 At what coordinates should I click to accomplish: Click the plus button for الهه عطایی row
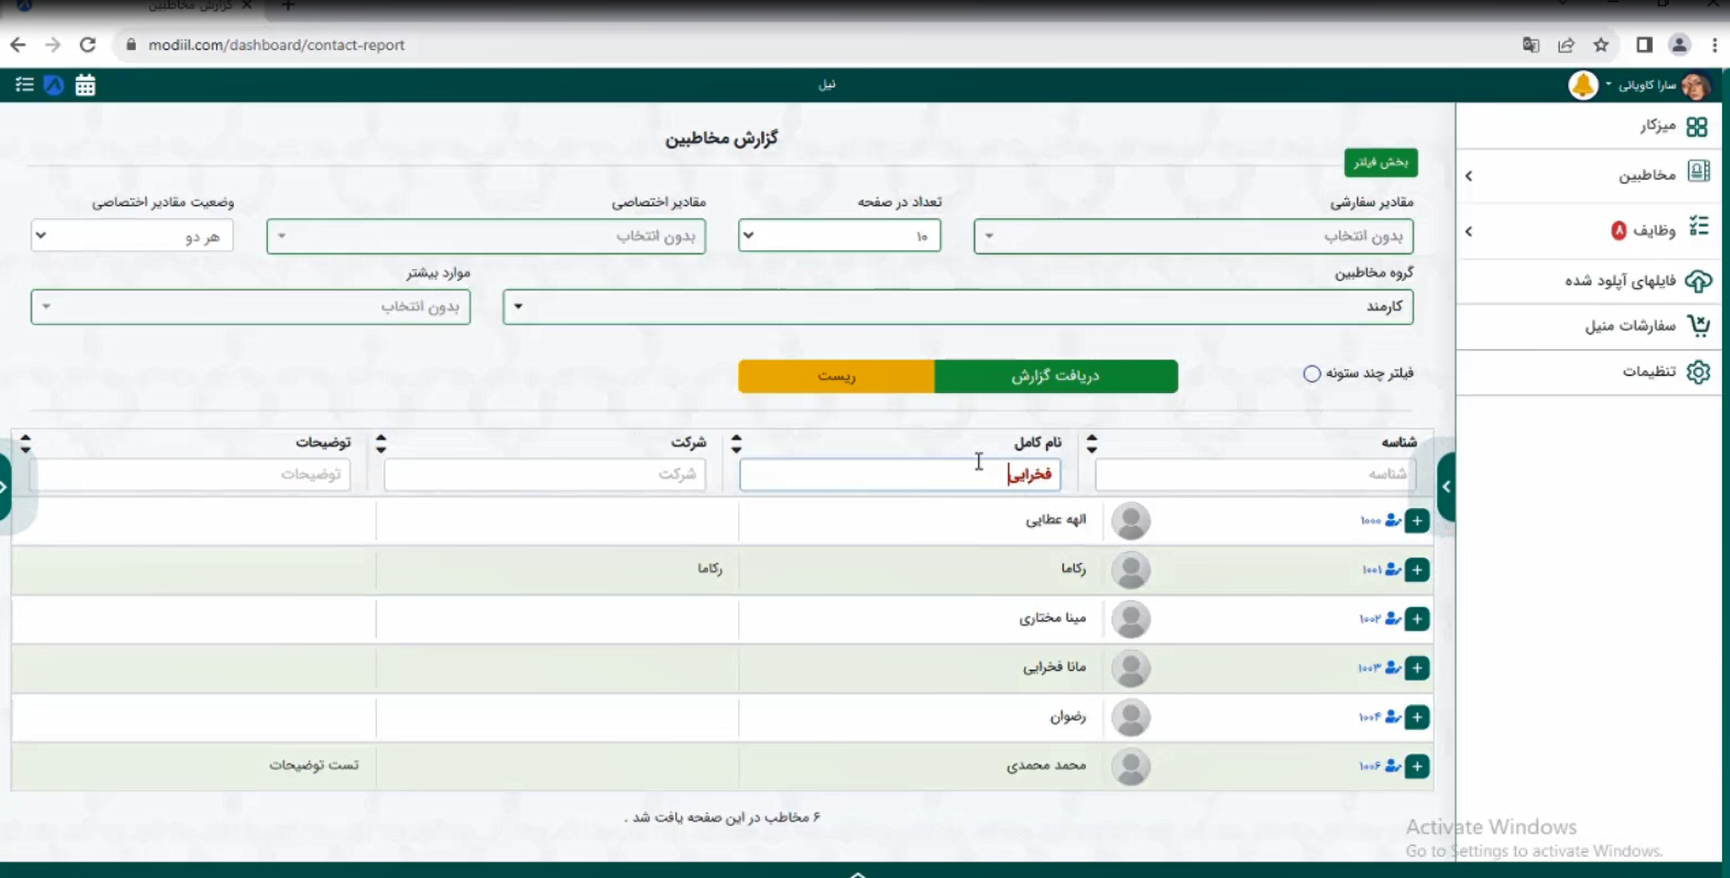1416,521
